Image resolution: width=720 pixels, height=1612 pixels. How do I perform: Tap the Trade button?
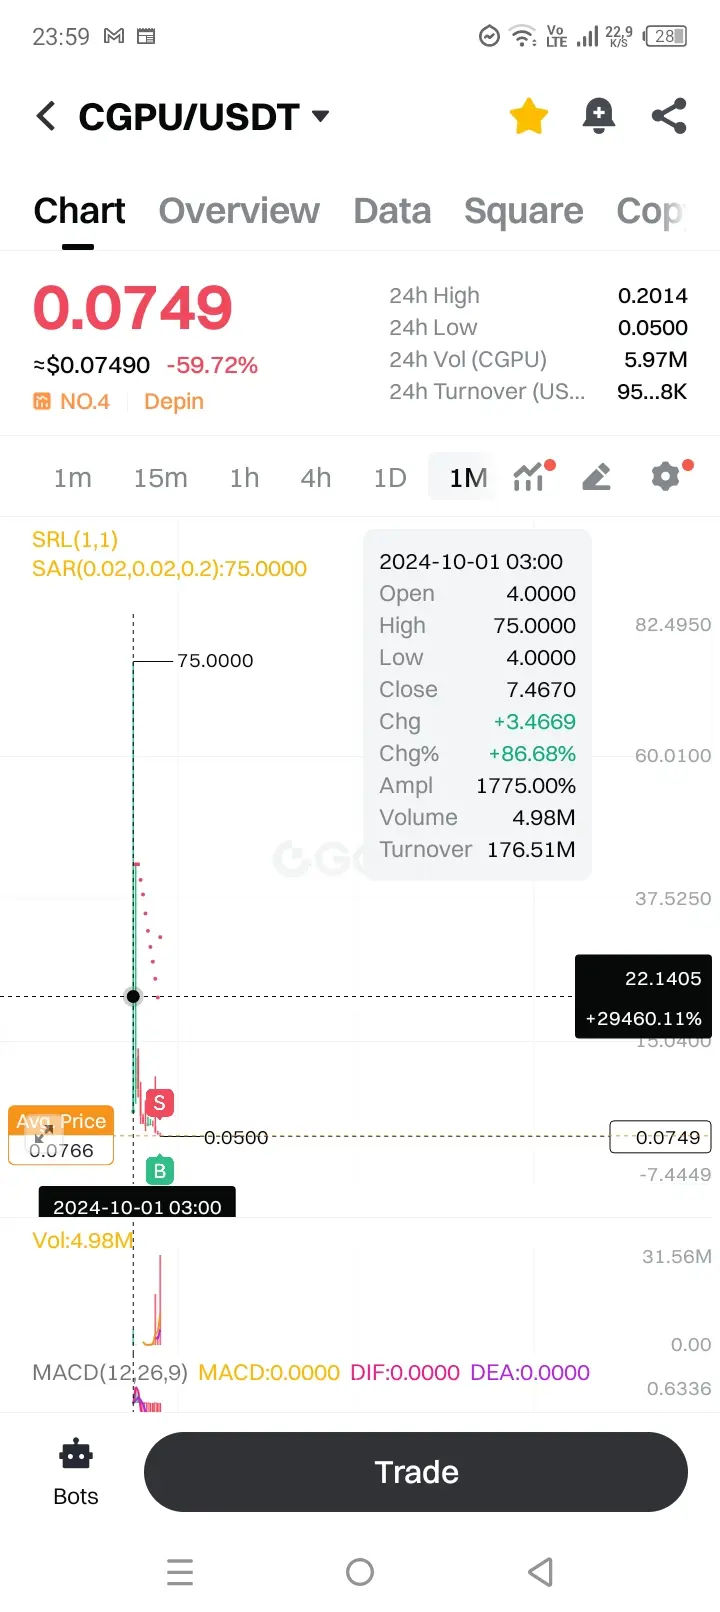(x=416, y=1472)
